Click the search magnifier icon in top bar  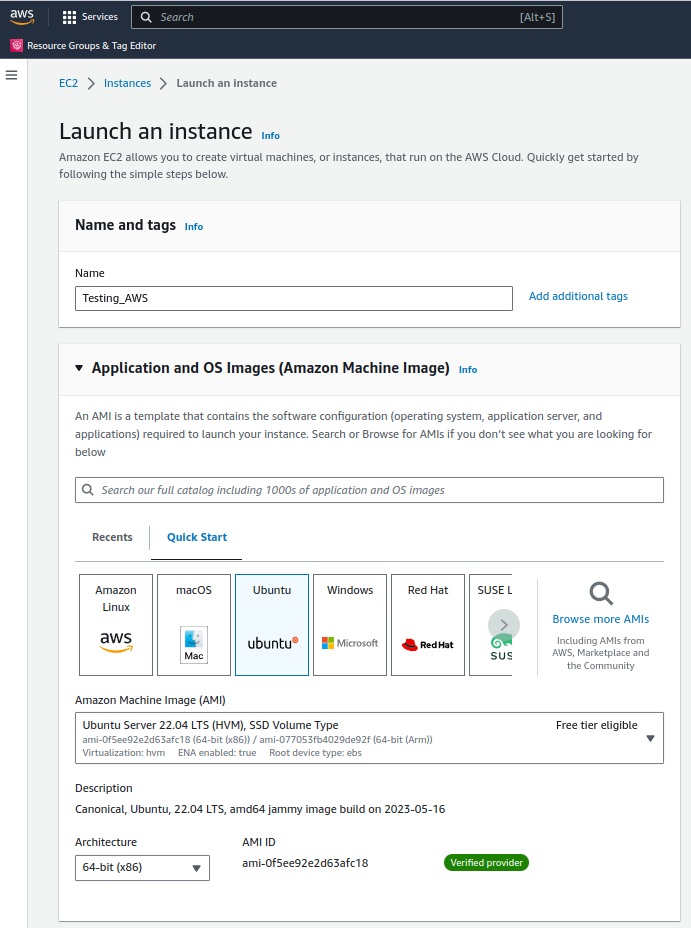pos(146,17)
